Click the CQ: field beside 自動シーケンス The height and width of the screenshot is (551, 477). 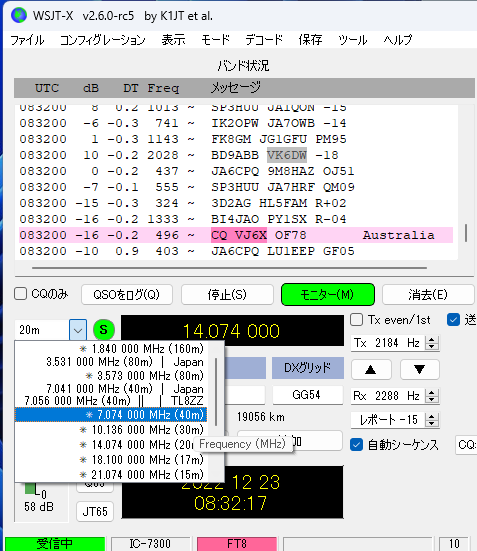[x=466, y=445]
